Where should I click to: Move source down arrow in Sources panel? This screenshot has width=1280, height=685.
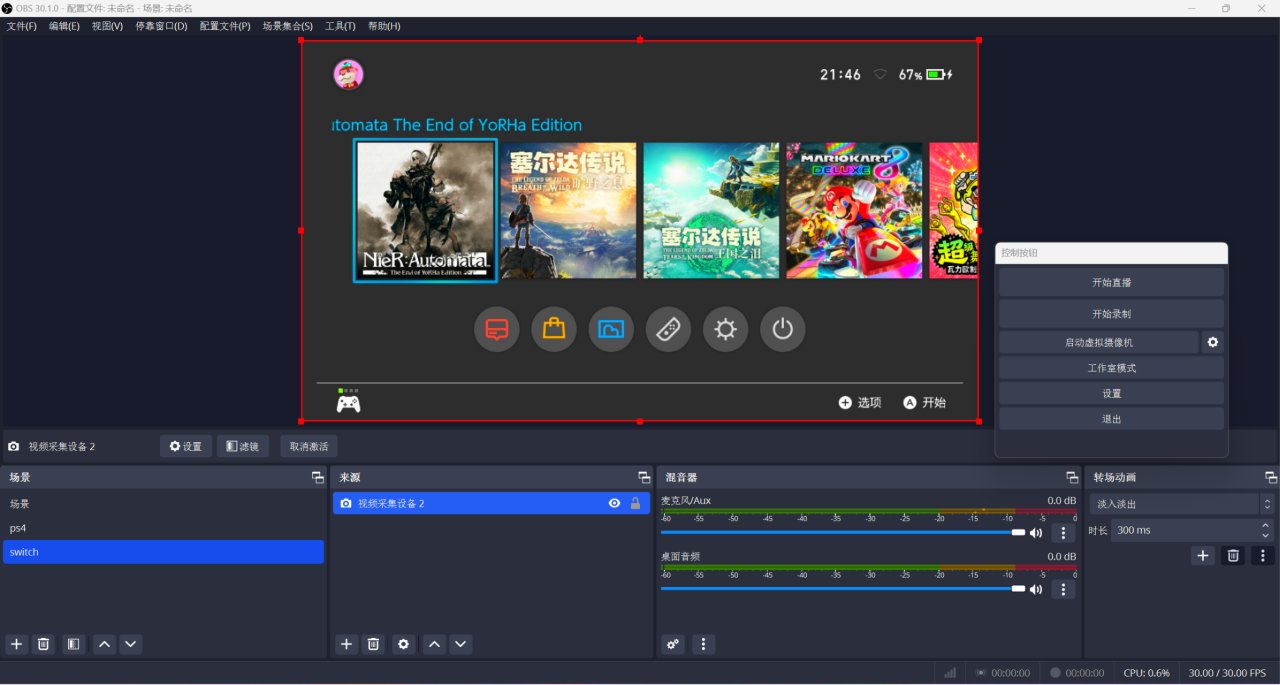pos(461,644)
